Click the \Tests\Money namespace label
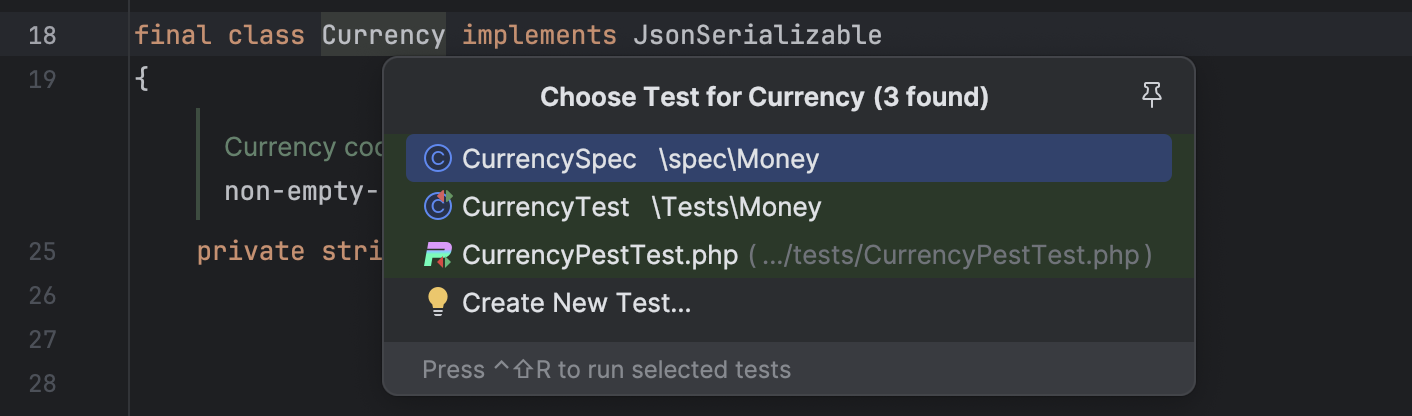This screenshot has height=416, width=1412. click(x=736, y=207)
